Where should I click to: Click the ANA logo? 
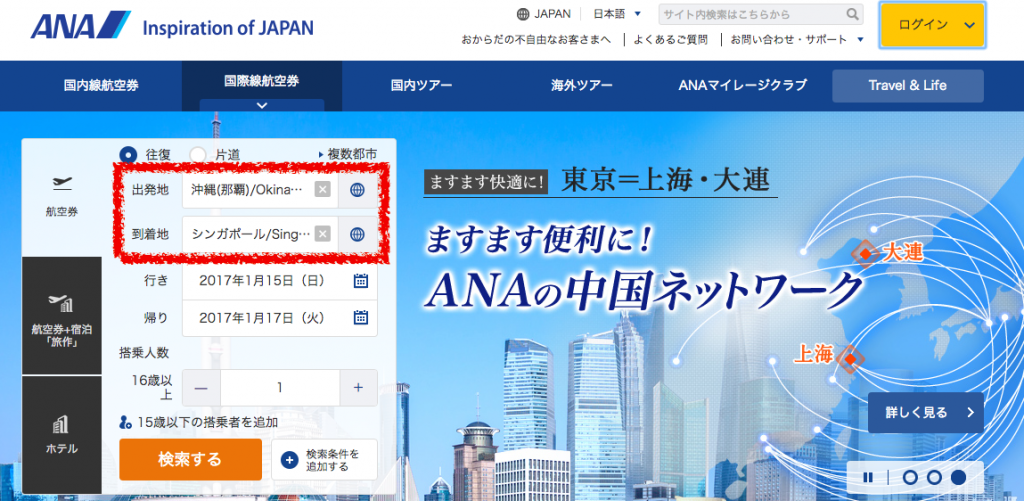(x=80, y=25)
